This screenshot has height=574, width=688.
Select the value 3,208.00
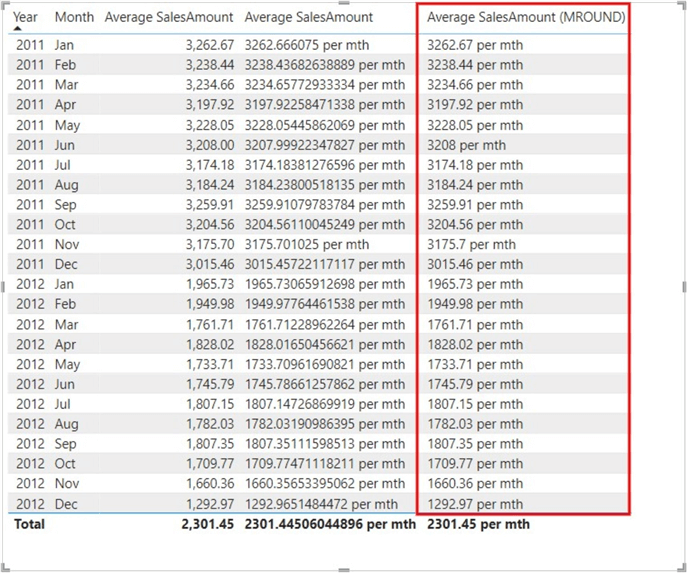pyautogui.click(x=210, y=145)
